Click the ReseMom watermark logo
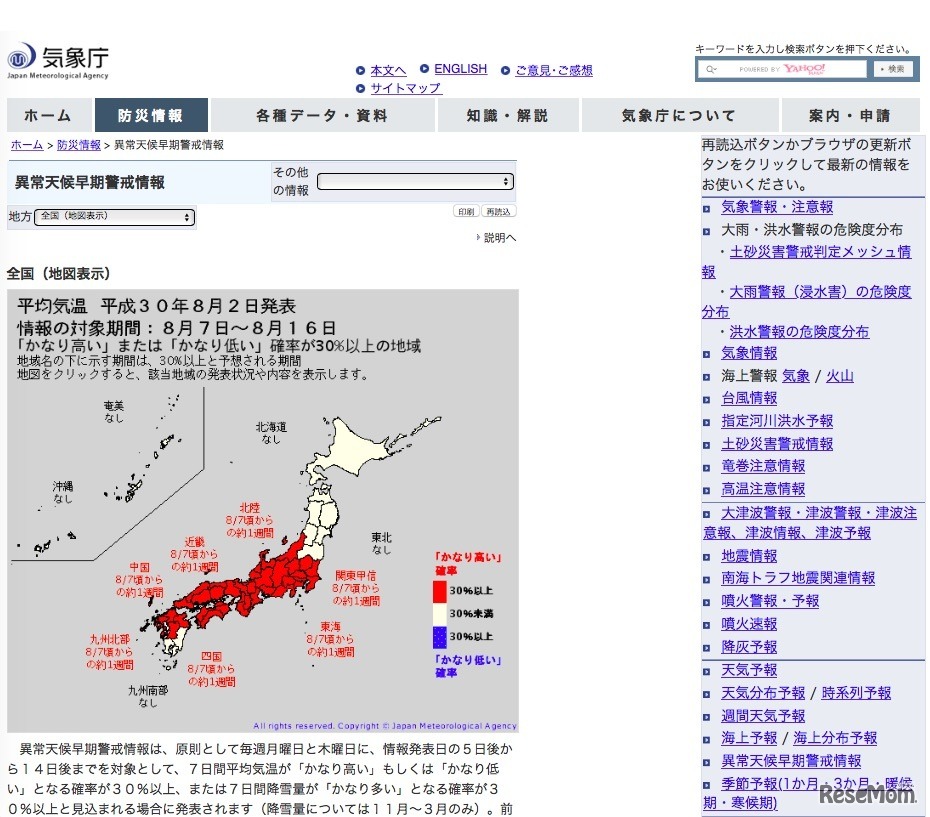This screenshot has height=817, width=930. pos(865,795)
